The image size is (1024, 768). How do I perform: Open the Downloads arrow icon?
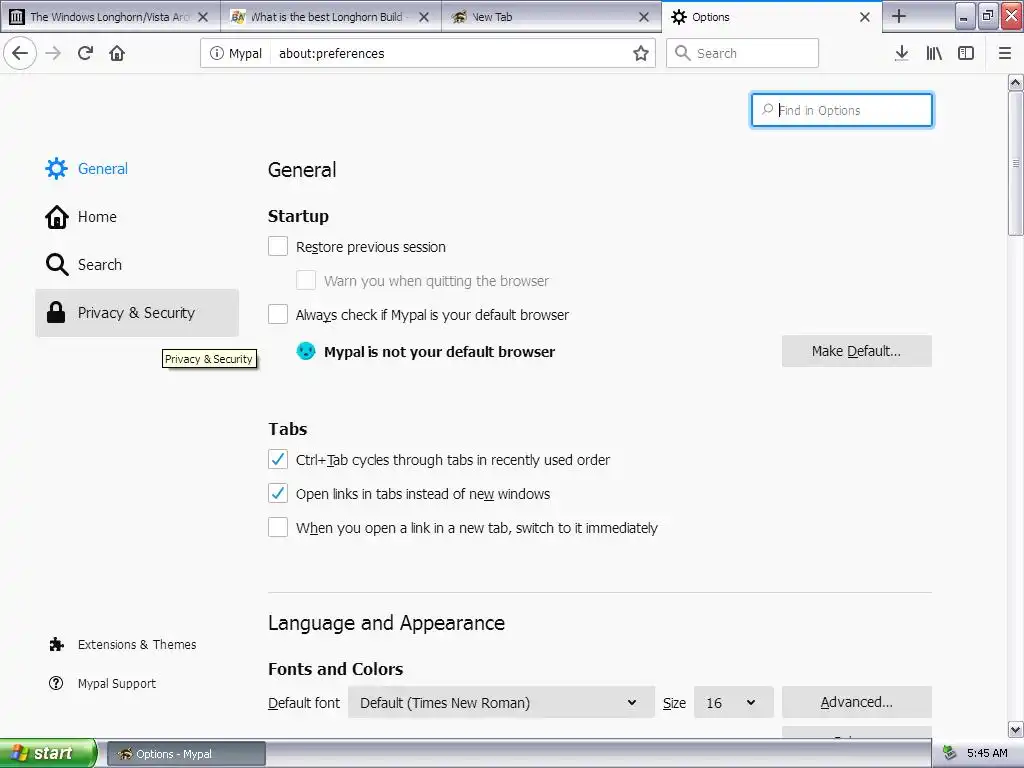click(x=902, y=54)
